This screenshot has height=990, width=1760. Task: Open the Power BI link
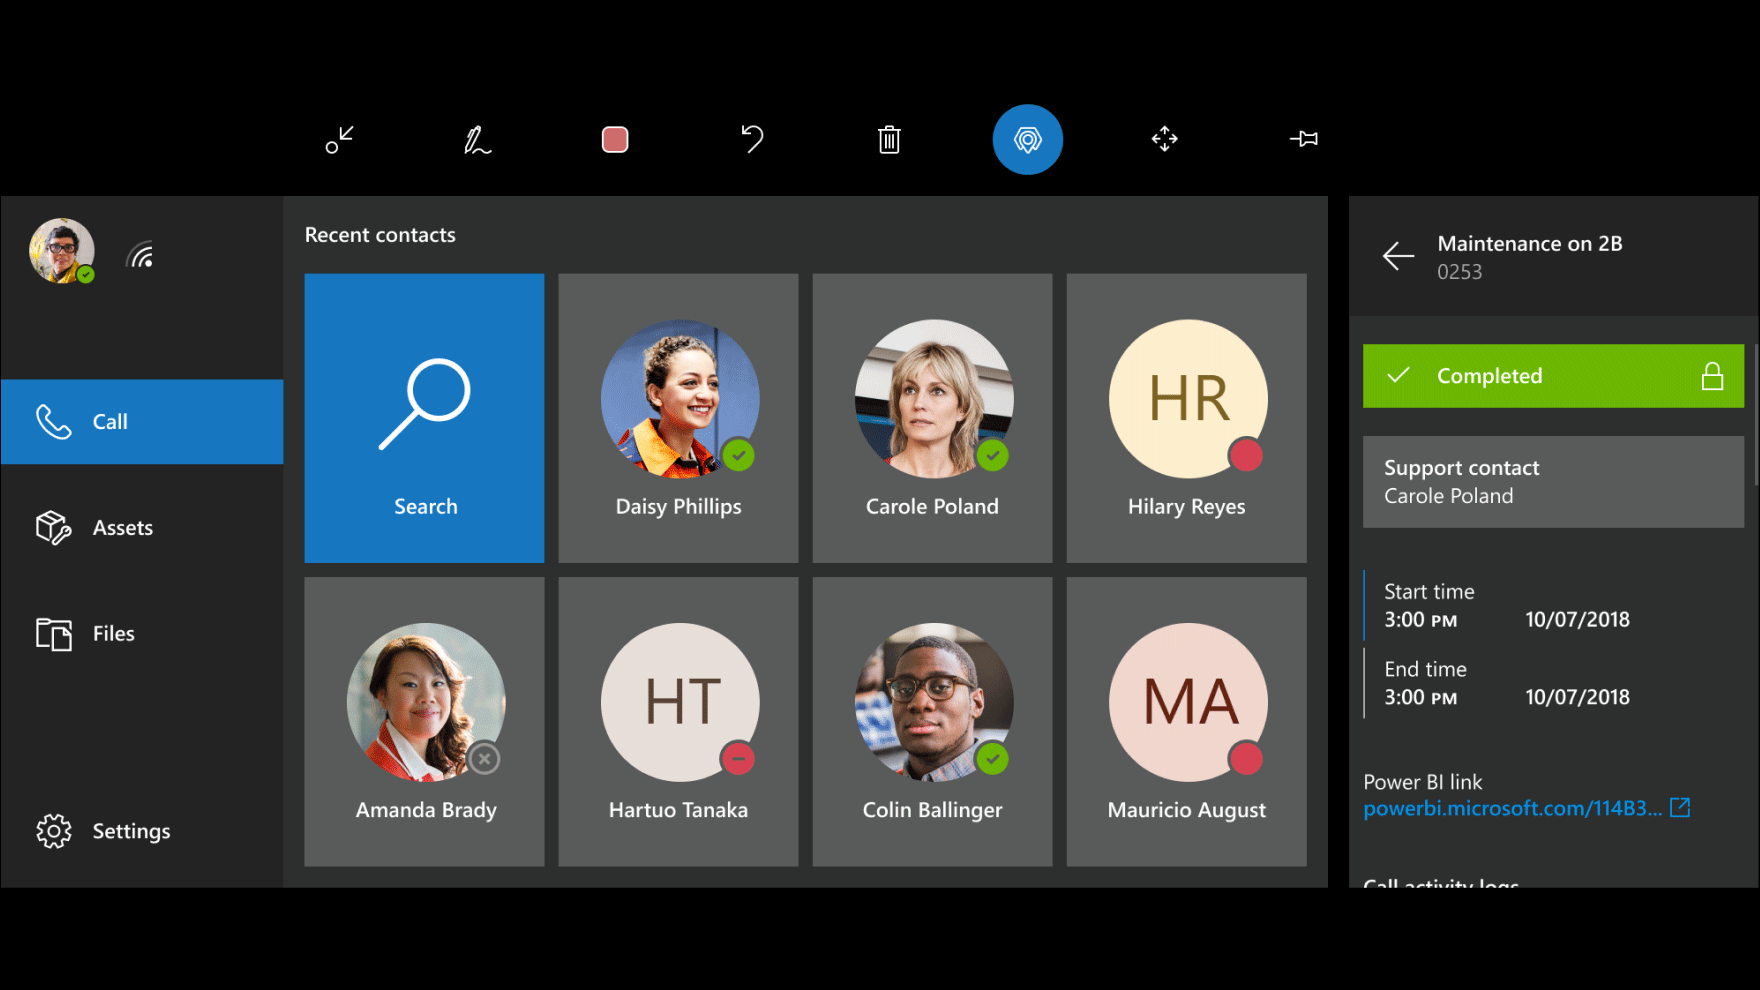[x=1513, y=809]
